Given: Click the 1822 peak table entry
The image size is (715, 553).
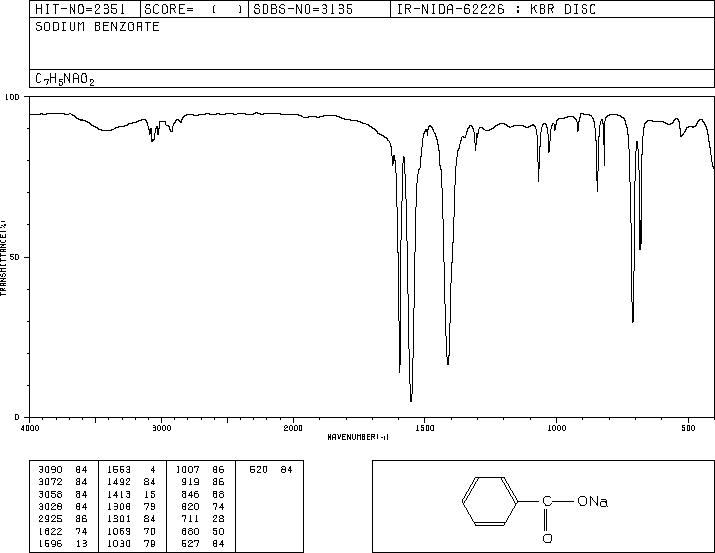Looking at the screenshot, I should (63, 532).
